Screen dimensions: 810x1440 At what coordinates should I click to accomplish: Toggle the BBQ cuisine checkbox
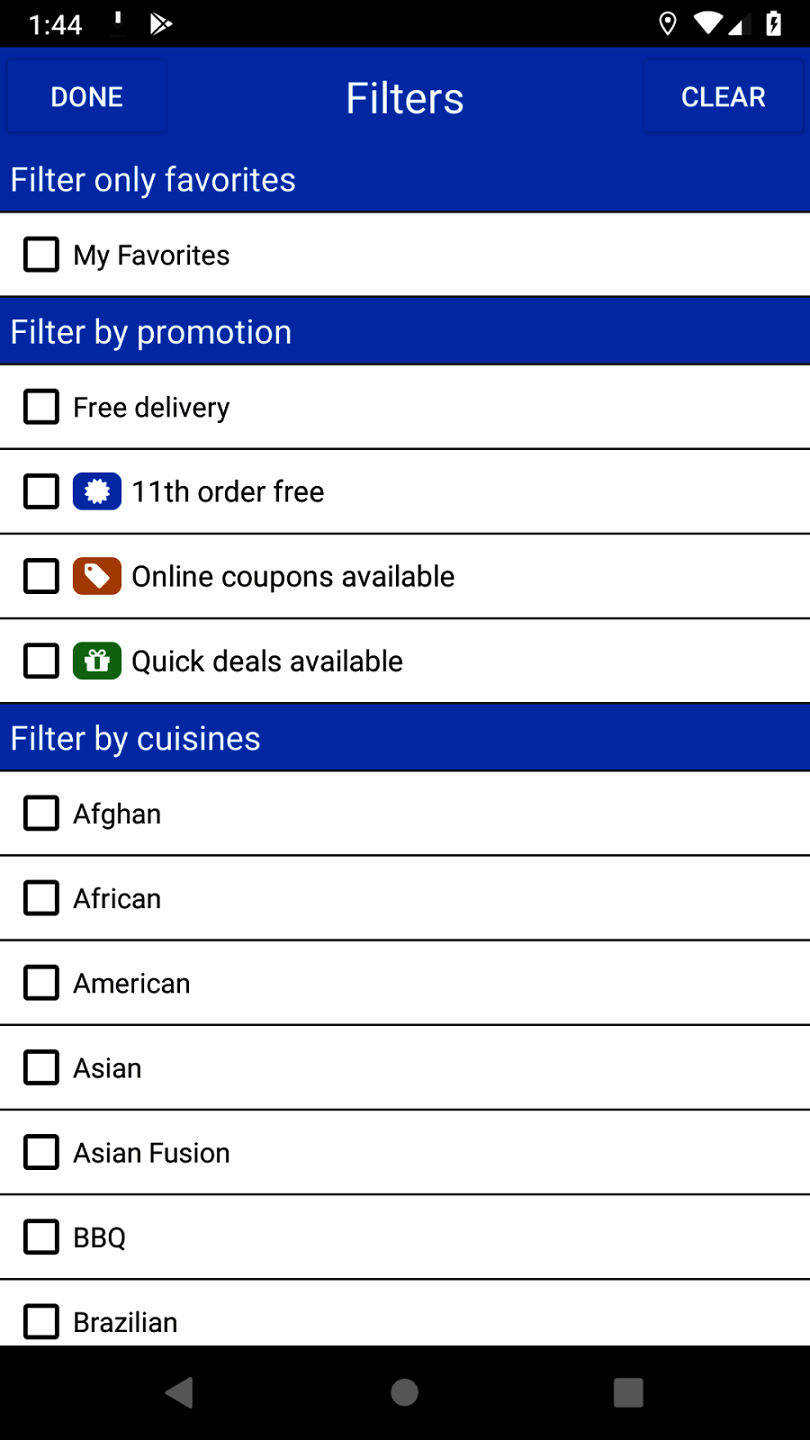[40, 1237]
